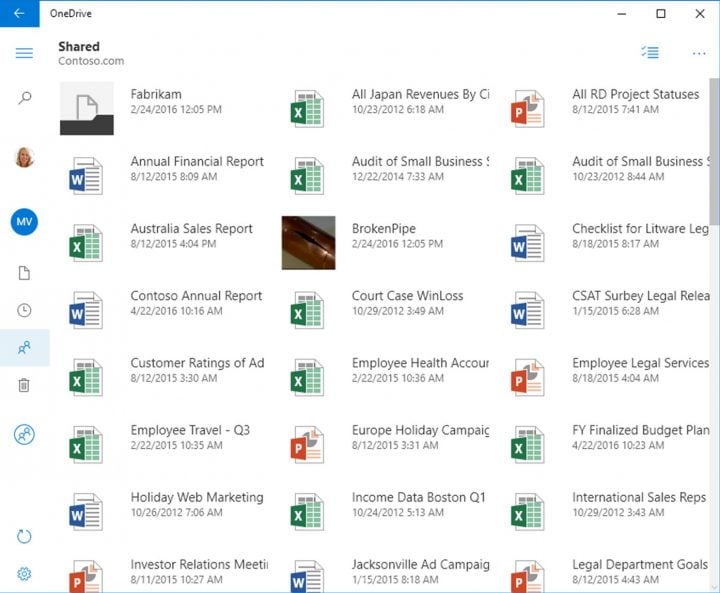
Task: Click the Excel icon for Australia Sales Report
Action: (86, 243)
